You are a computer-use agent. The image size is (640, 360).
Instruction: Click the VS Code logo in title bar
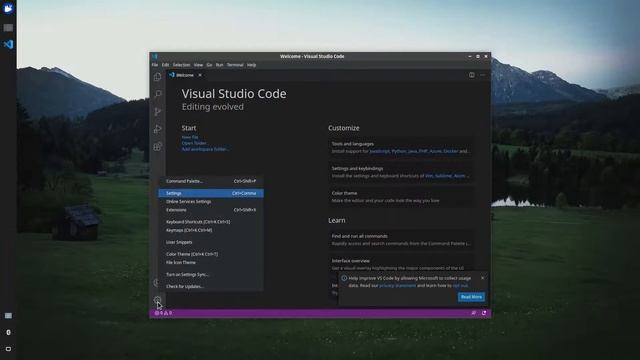pos(155,56)
